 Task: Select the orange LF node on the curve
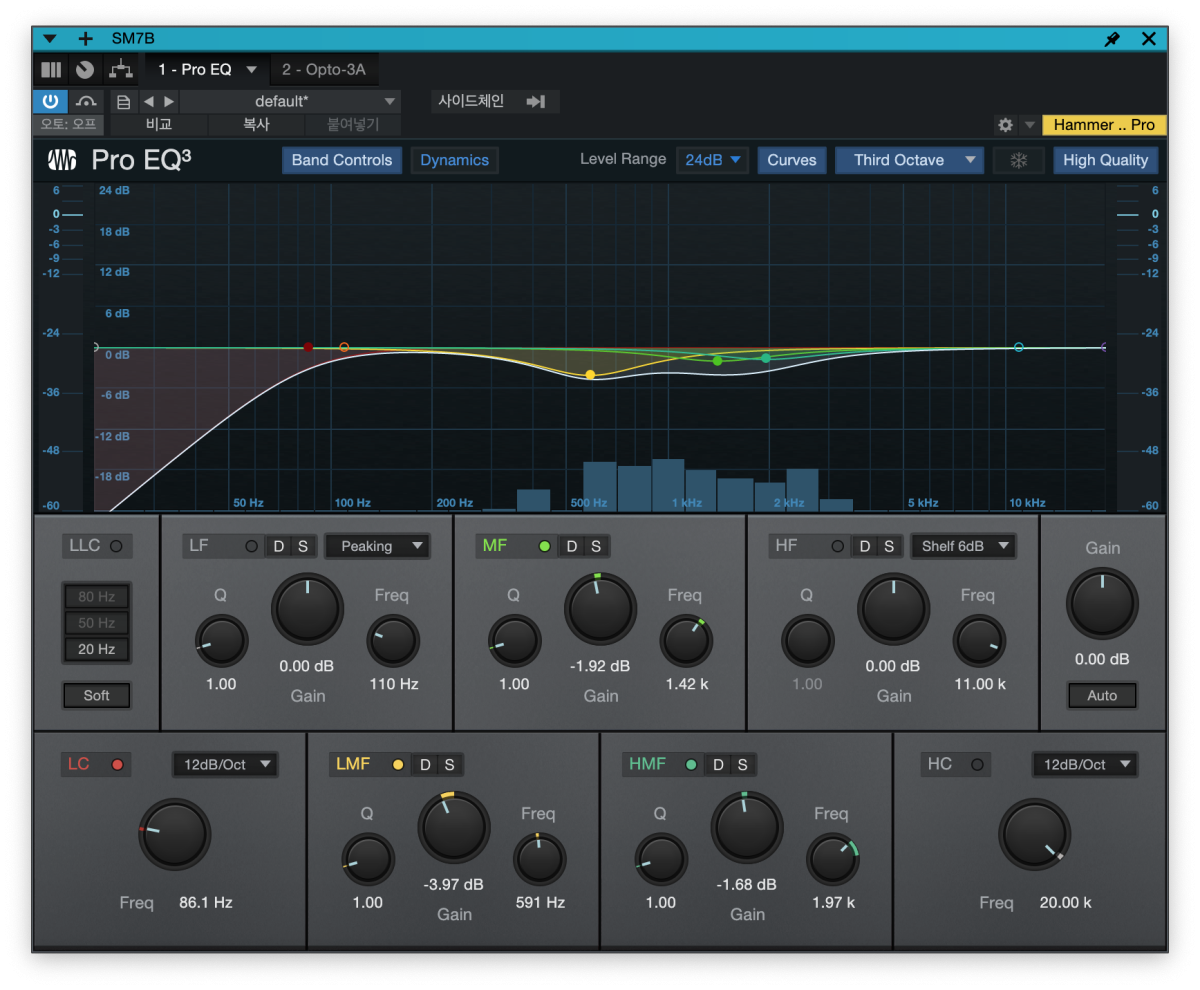click(x=344, y=347)
